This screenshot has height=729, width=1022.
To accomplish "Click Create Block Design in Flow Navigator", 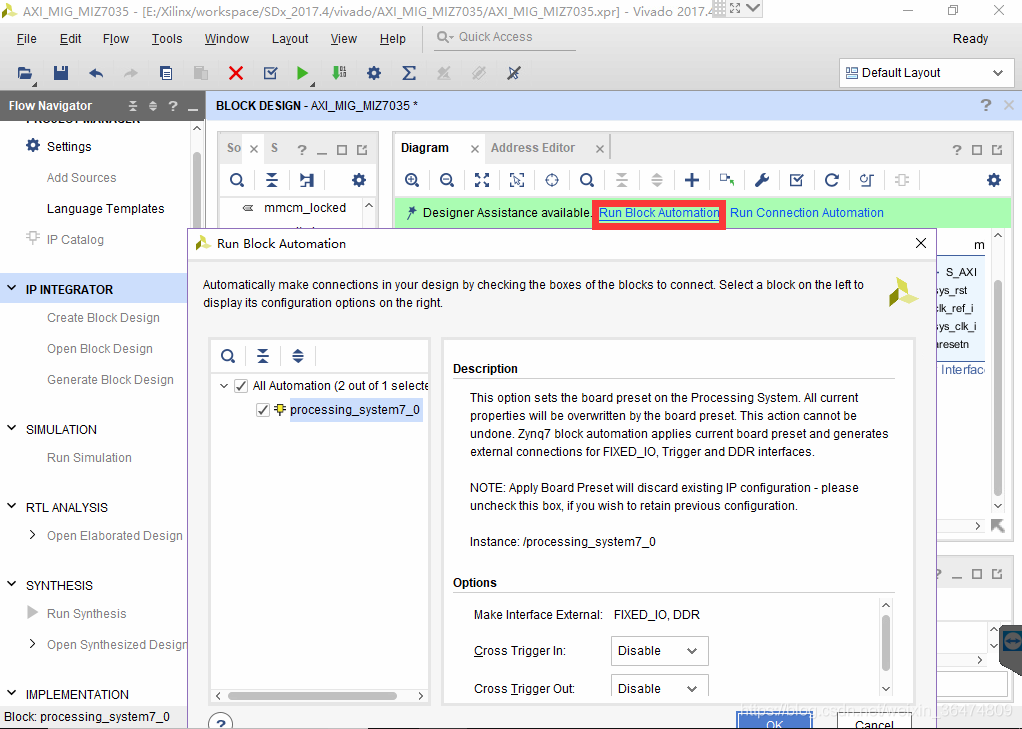I will coord(103,318).
